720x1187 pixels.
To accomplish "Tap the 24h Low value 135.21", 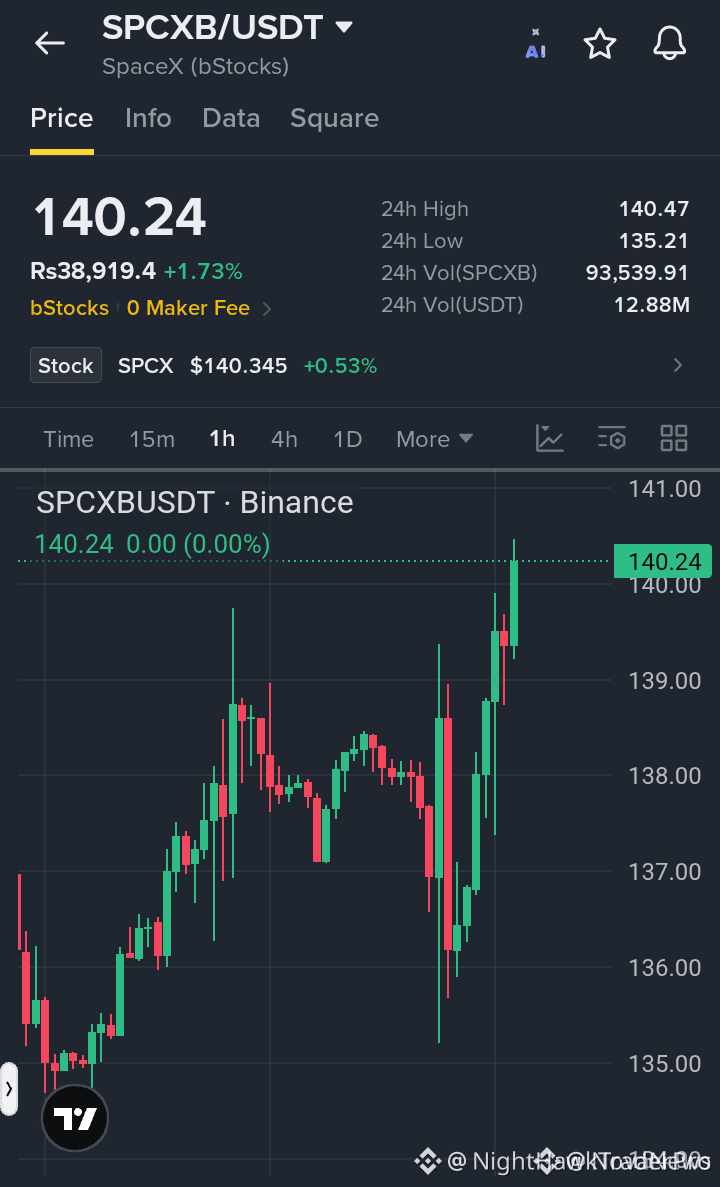I will [655, 241].
